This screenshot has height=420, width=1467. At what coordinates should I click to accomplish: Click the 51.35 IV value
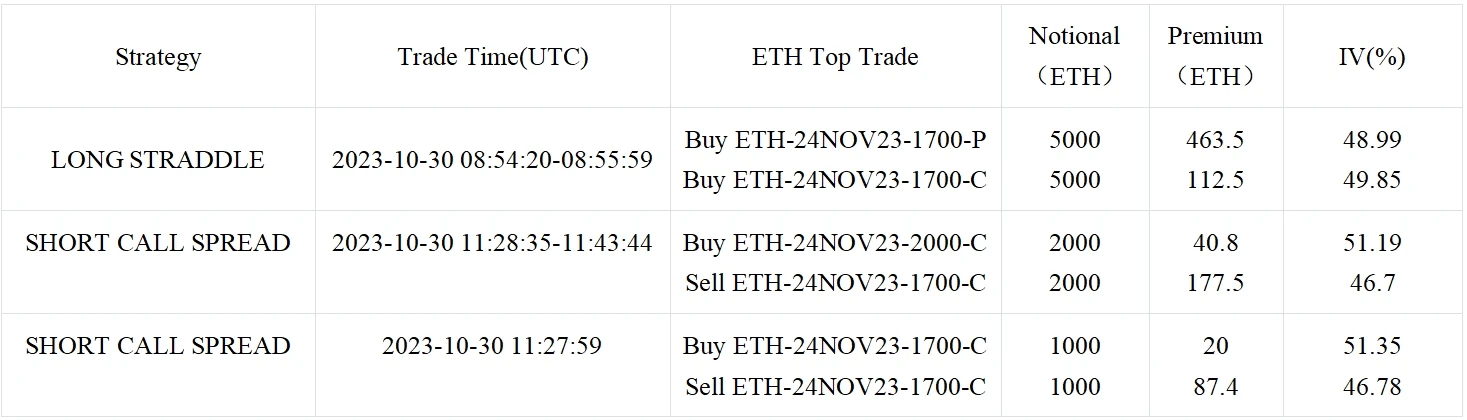tap(1372, 346)
